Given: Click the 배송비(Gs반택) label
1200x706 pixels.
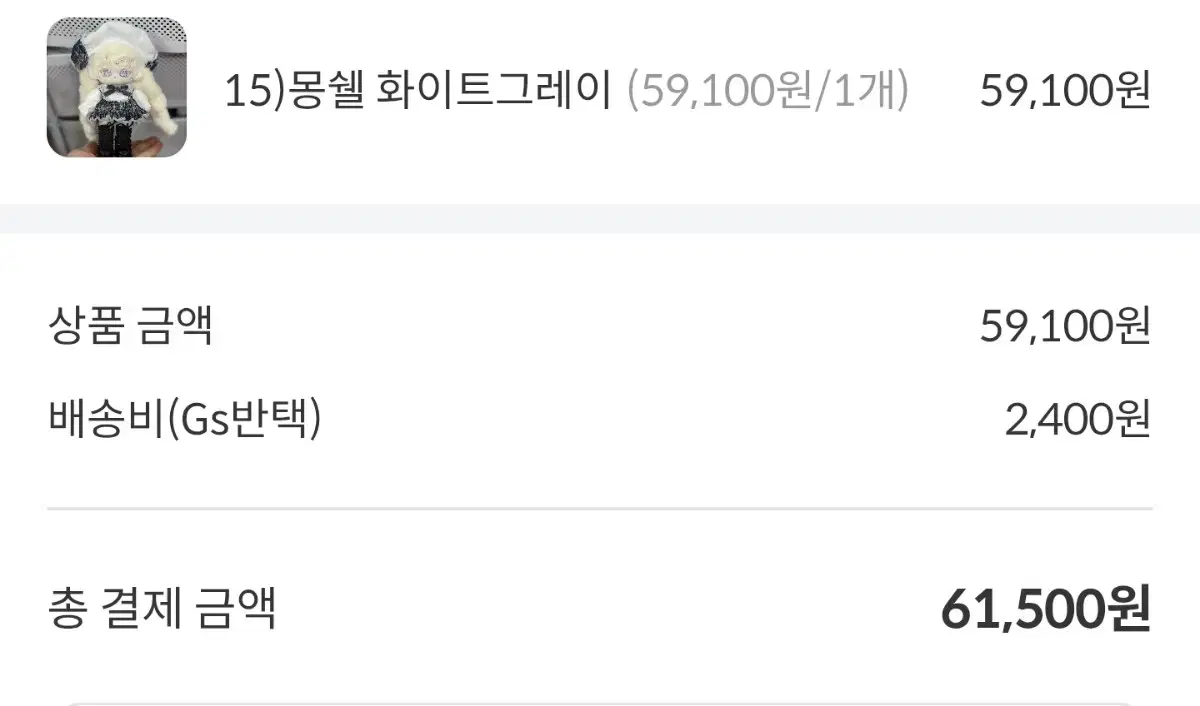Looking at the screenshot, I should pyautogui.click(x=185, y=420).
